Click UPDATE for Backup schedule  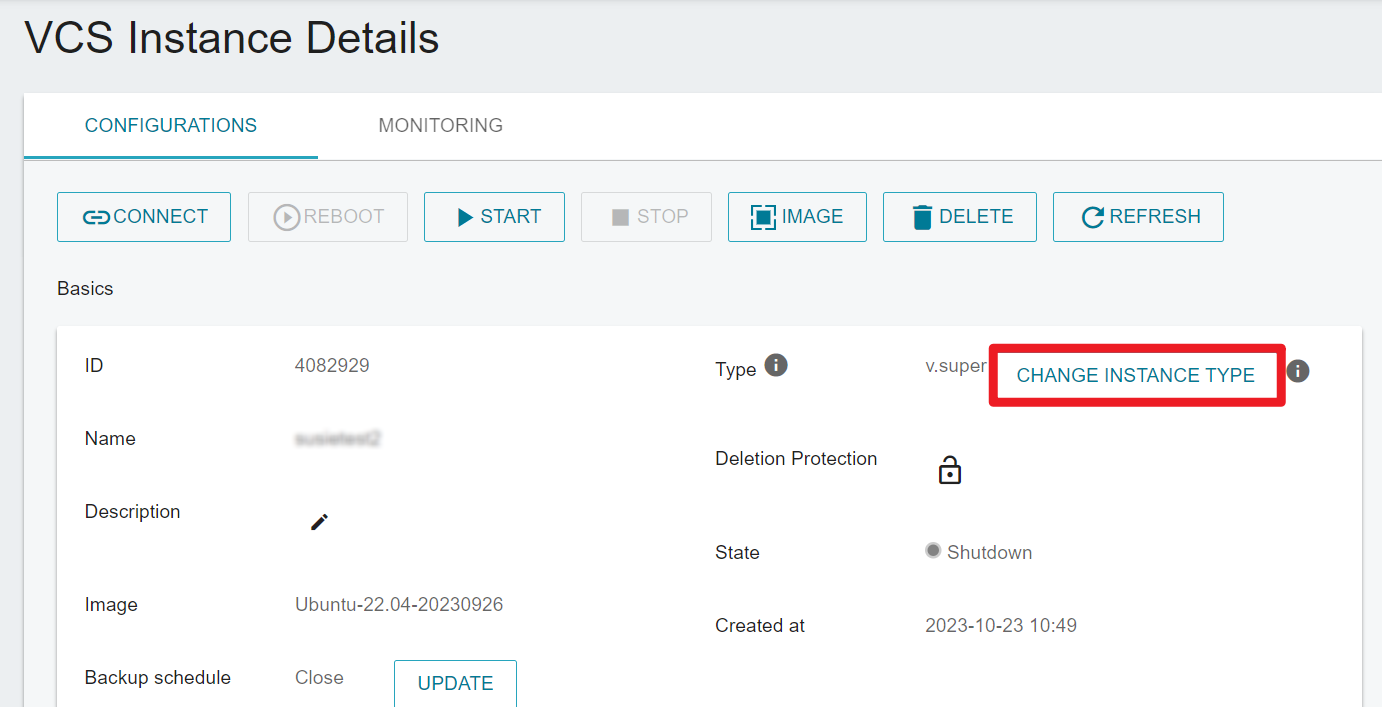tap(455, 683)
